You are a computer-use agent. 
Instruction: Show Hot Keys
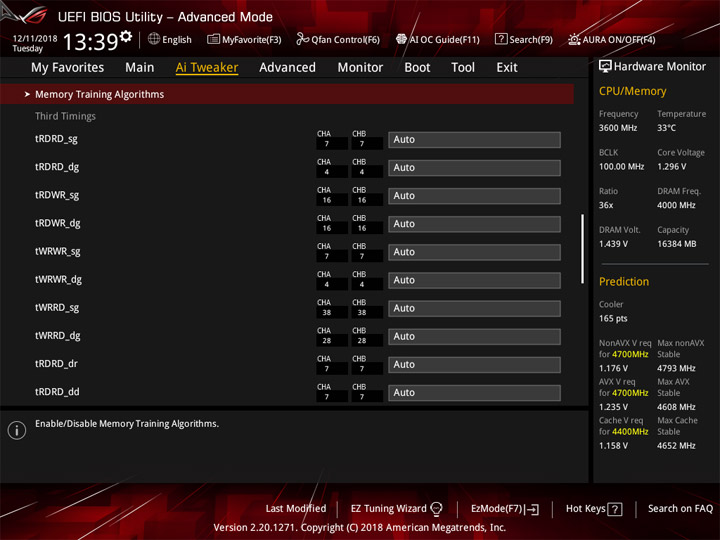tap(594, 509)
